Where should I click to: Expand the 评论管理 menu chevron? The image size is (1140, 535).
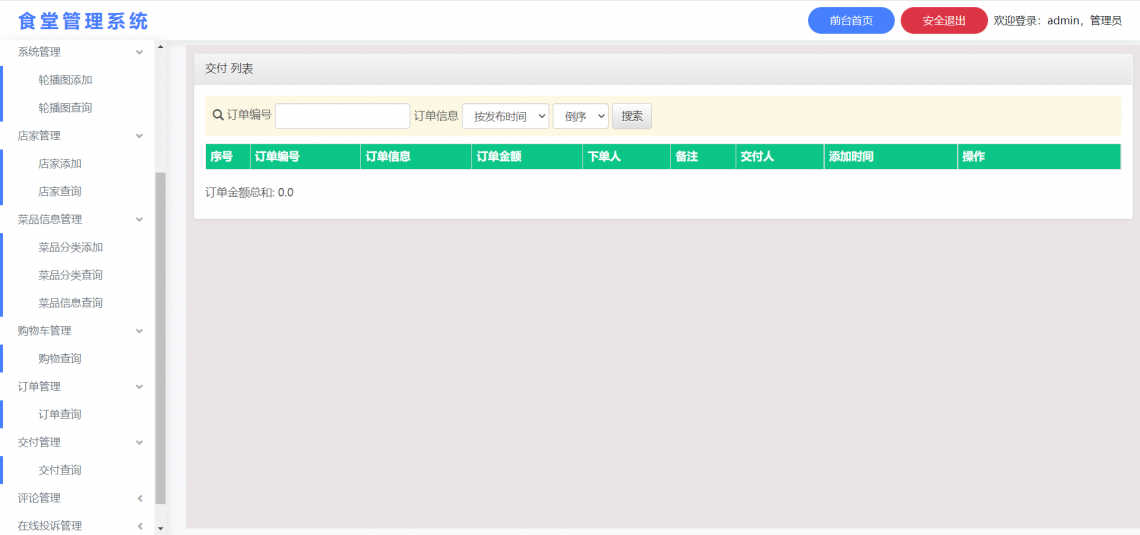tap(140, 498)
